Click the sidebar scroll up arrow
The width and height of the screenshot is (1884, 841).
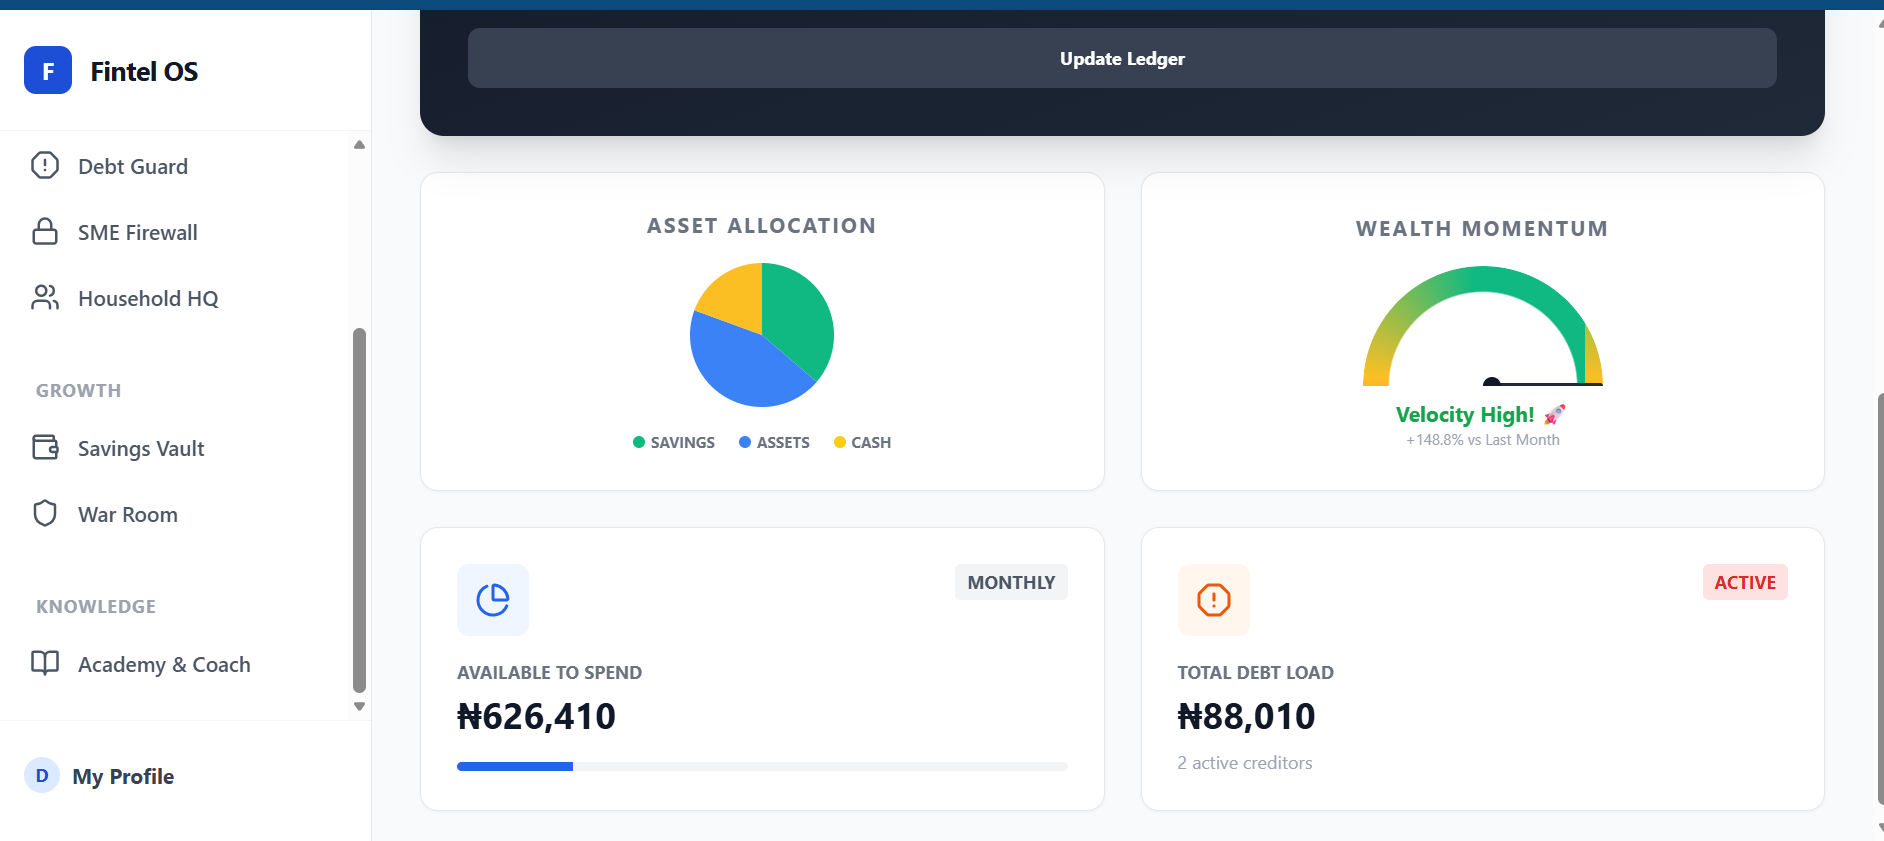pos(359,145)
